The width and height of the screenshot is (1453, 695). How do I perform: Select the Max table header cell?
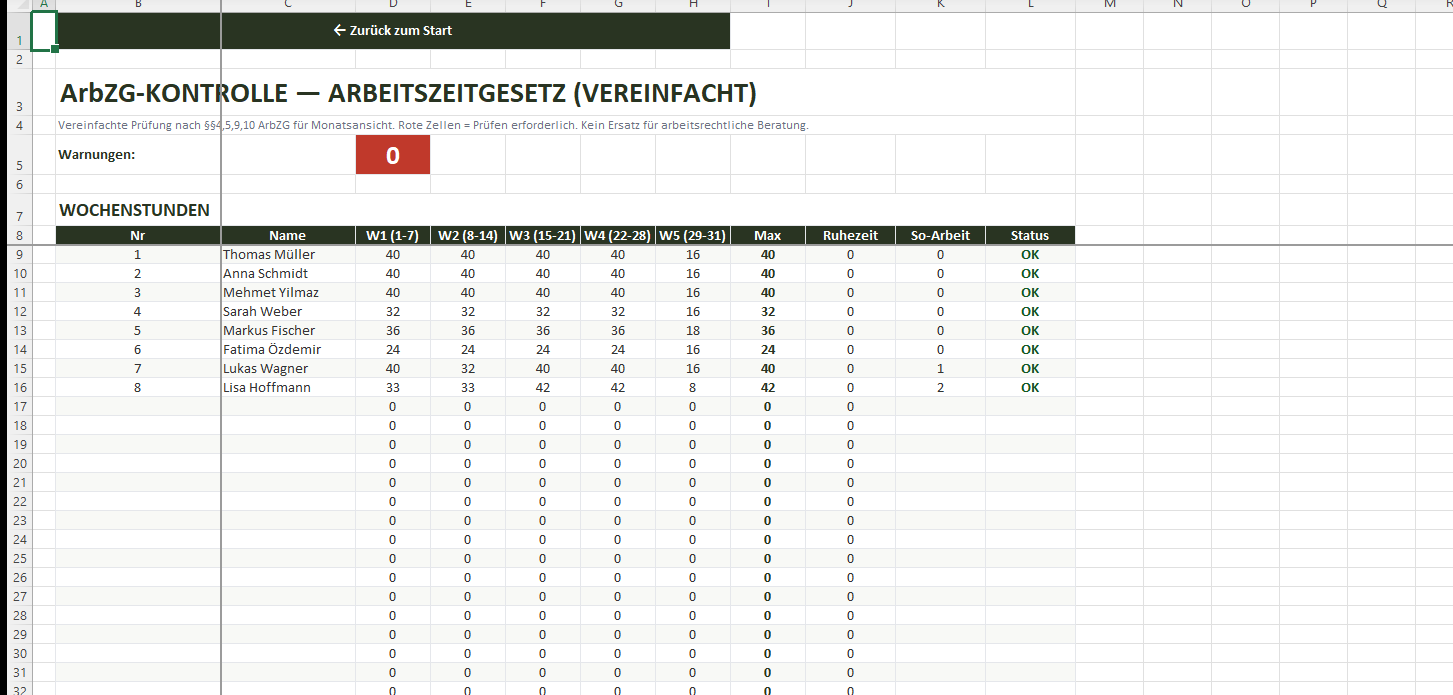tap(767, 236)
